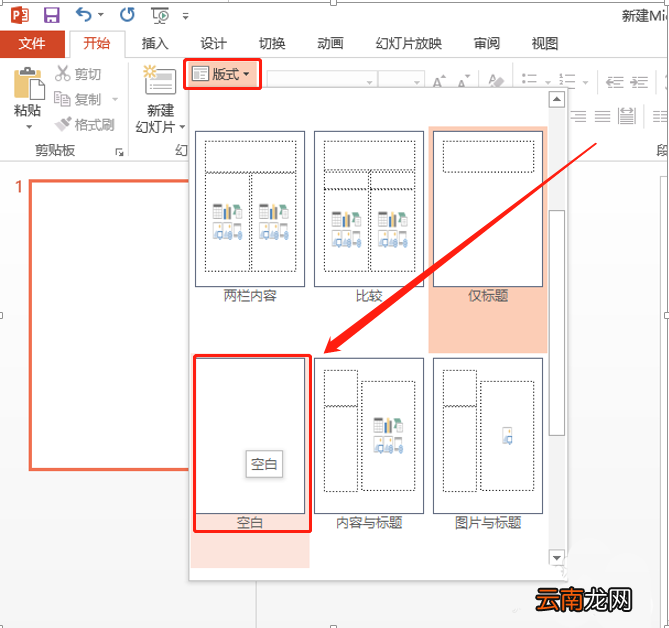Screen dimensions: 669x628
Task: Switch to the 动画 tab
Action: 330,44
